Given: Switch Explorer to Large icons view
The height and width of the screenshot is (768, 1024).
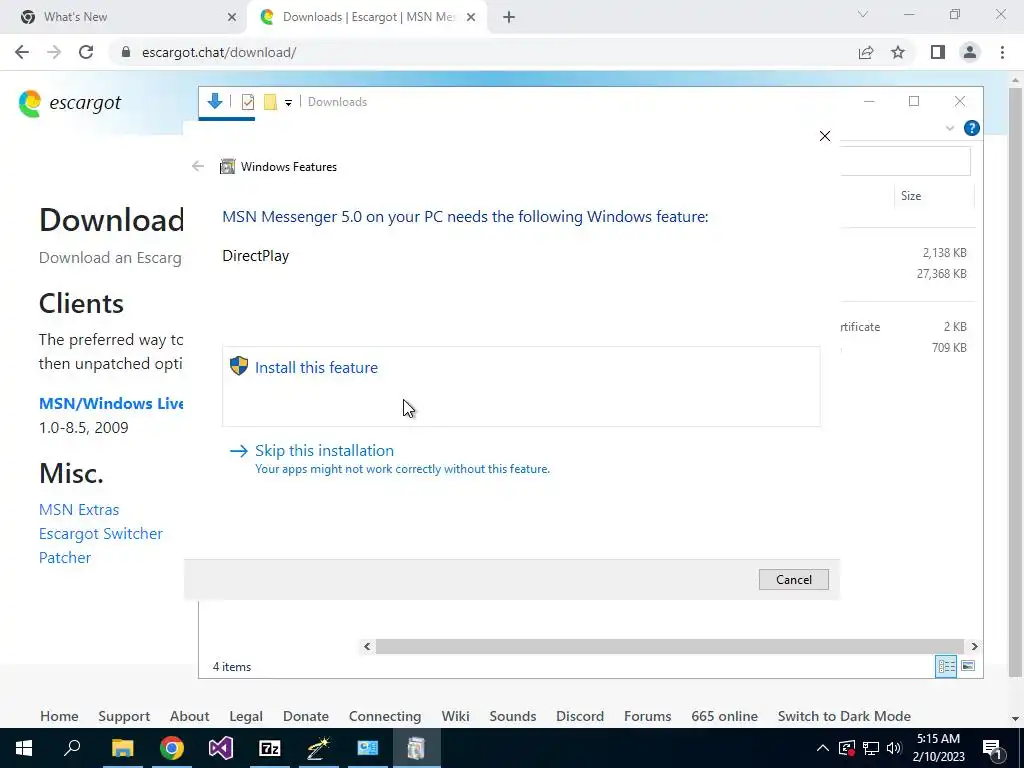Looking at the screenshot, I should click(x=968, y=666).
